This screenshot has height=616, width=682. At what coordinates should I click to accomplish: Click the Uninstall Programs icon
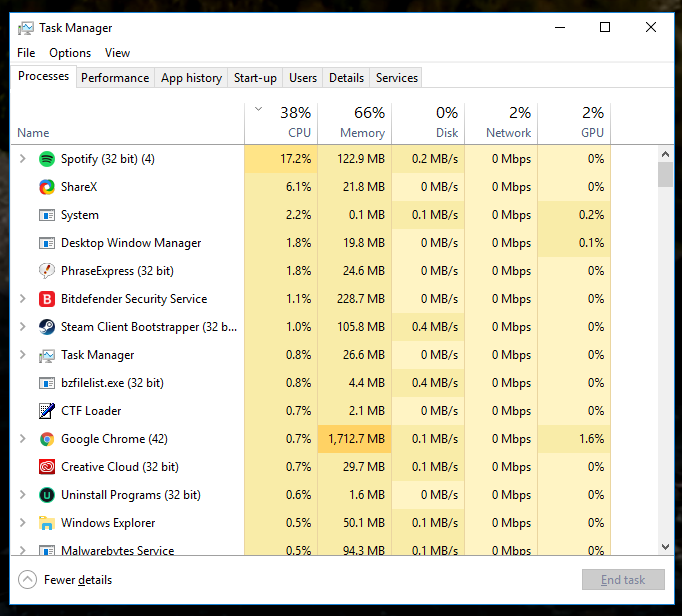click(47, 495)
